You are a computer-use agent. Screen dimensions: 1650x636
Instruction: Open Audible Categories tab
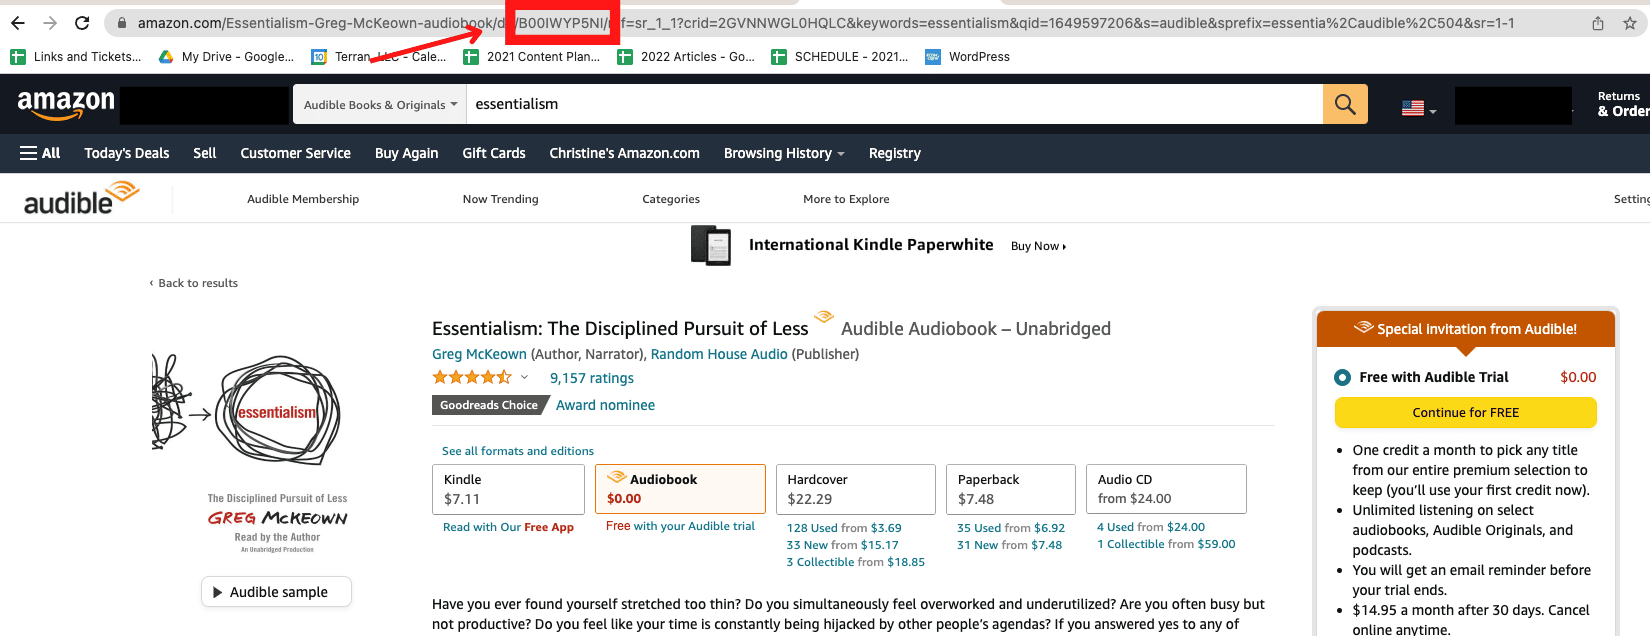[x=671, y=199]
